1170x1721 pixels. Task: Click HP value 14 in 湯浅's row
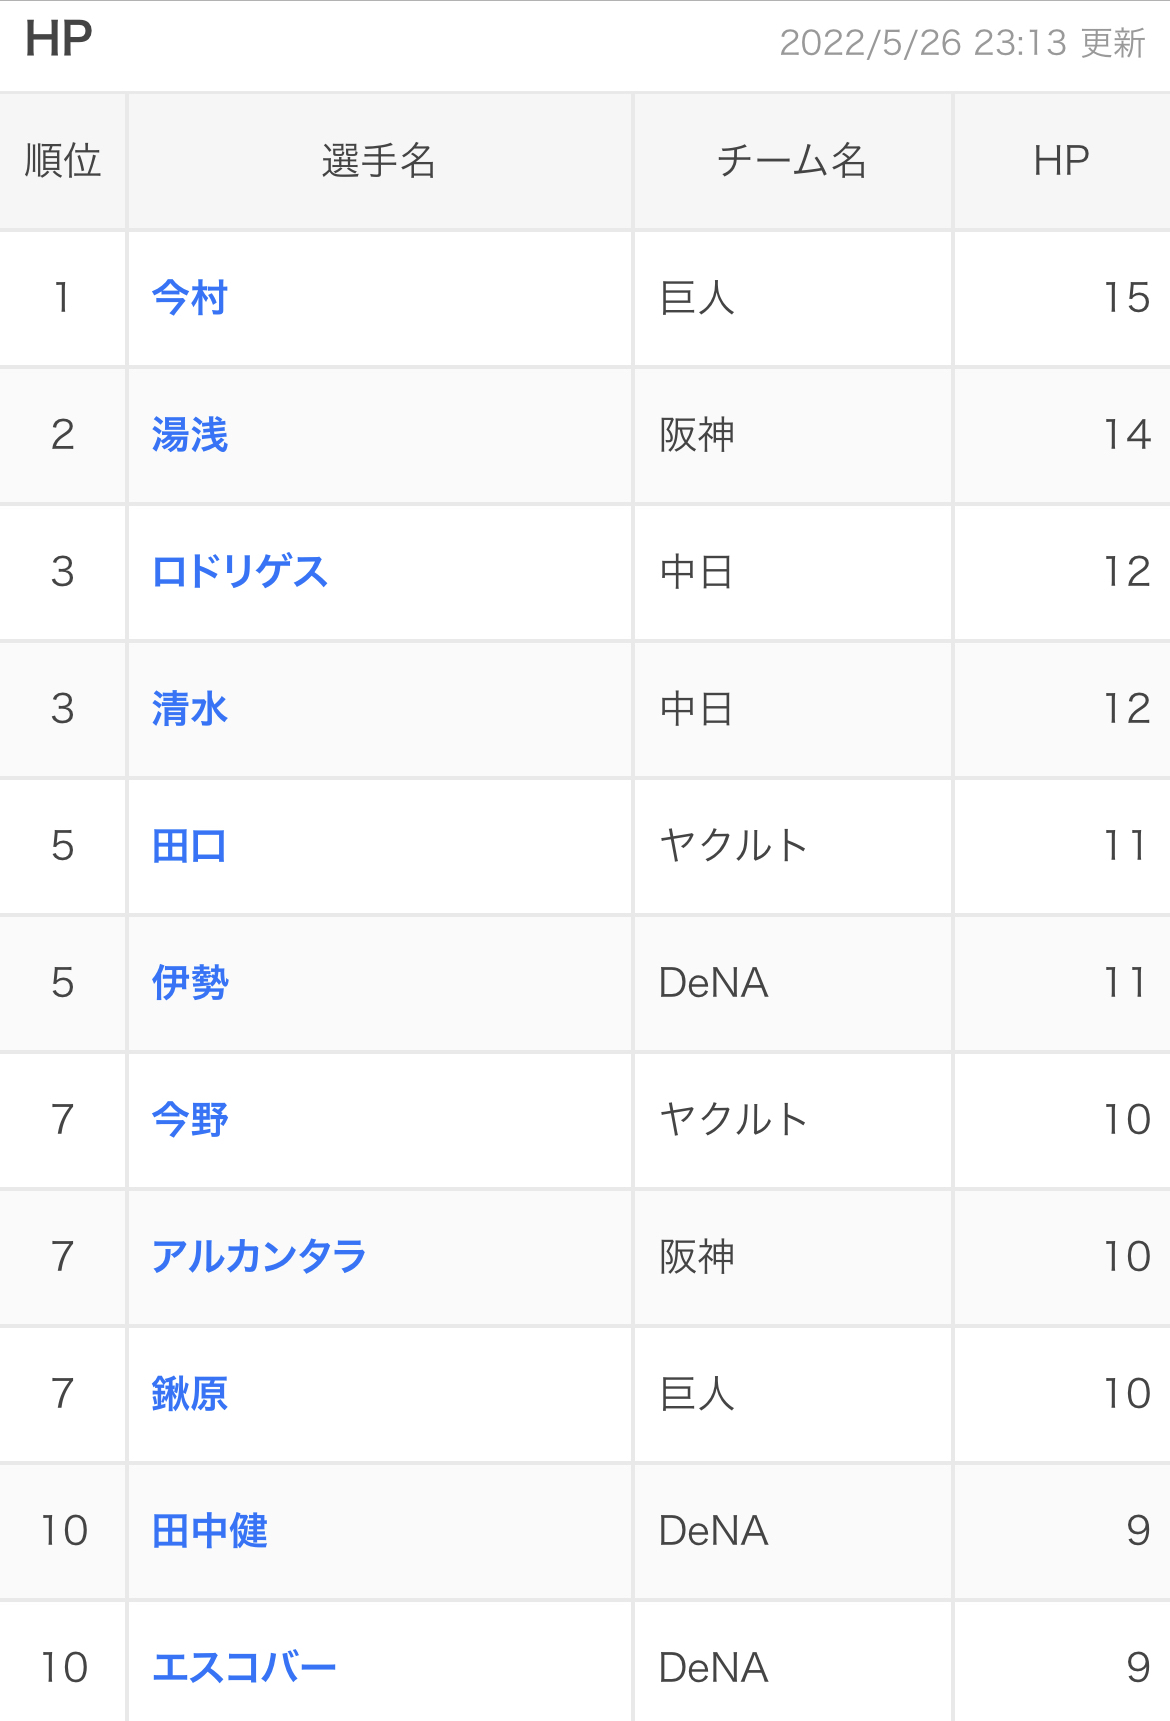click(1127, 435)
